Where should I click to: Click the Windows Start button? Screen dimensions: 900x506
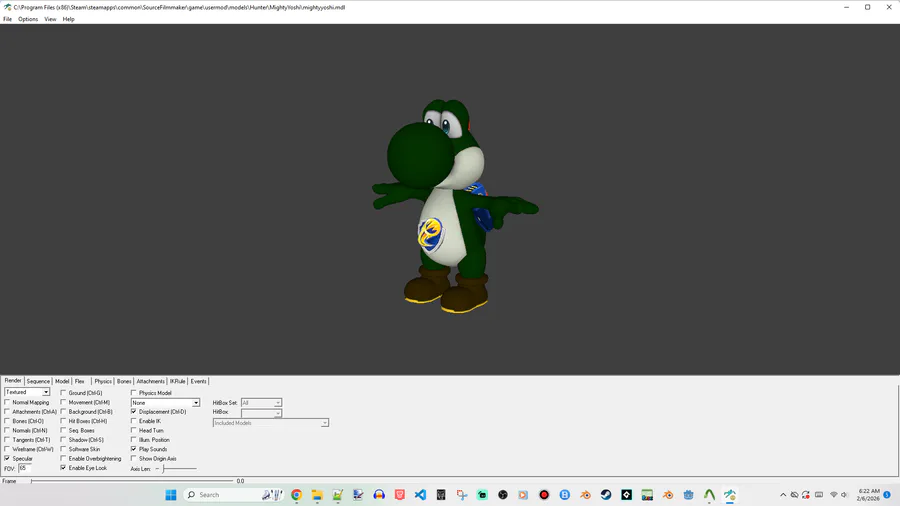pos(171,495)
